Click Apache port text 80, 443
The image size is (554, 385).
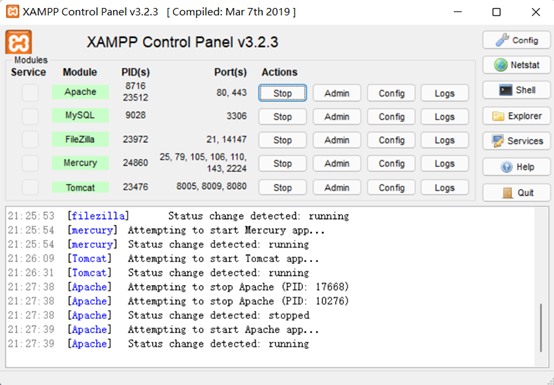pyautogui.click(x=231, y=93)
